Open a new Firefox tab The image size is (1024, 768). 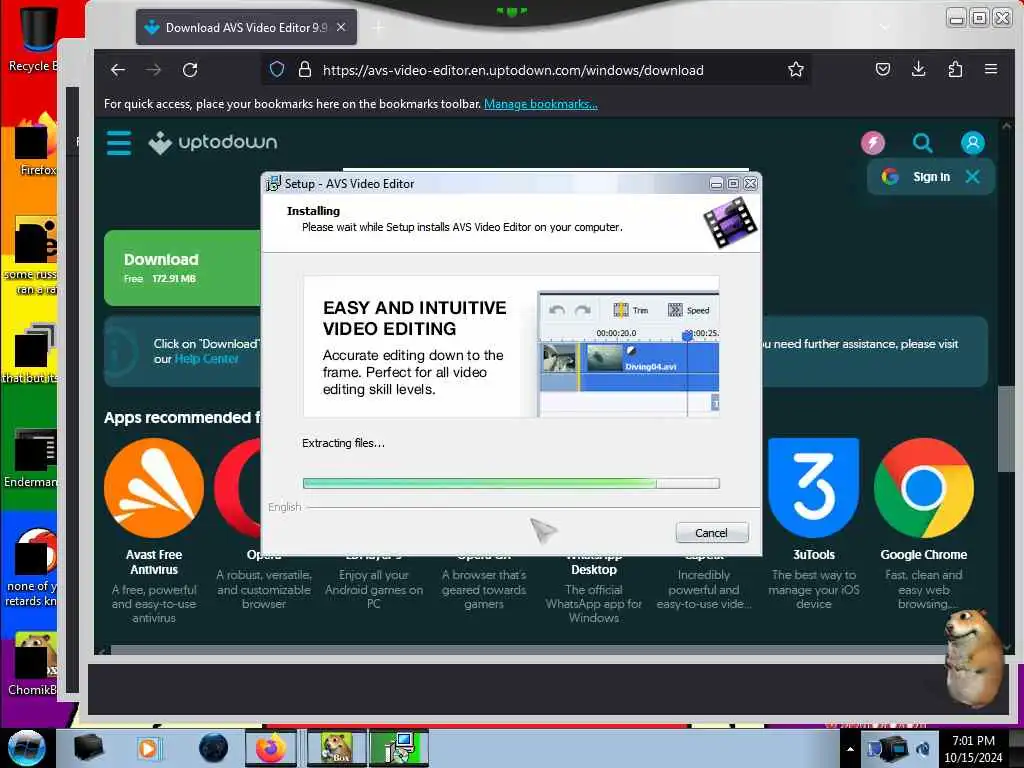378,27
